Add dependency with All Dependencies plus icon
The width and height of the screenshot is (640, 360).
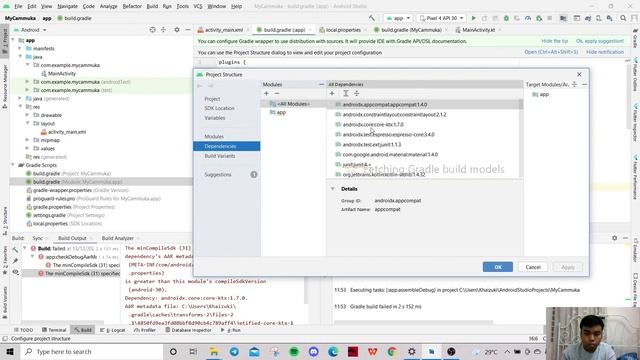332,93
